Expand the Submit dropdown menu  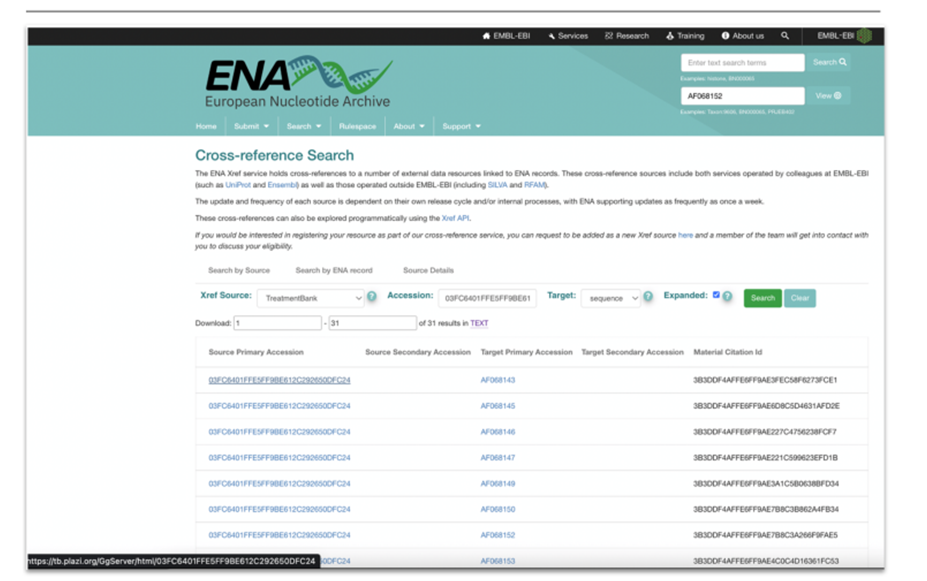[251, 126]
